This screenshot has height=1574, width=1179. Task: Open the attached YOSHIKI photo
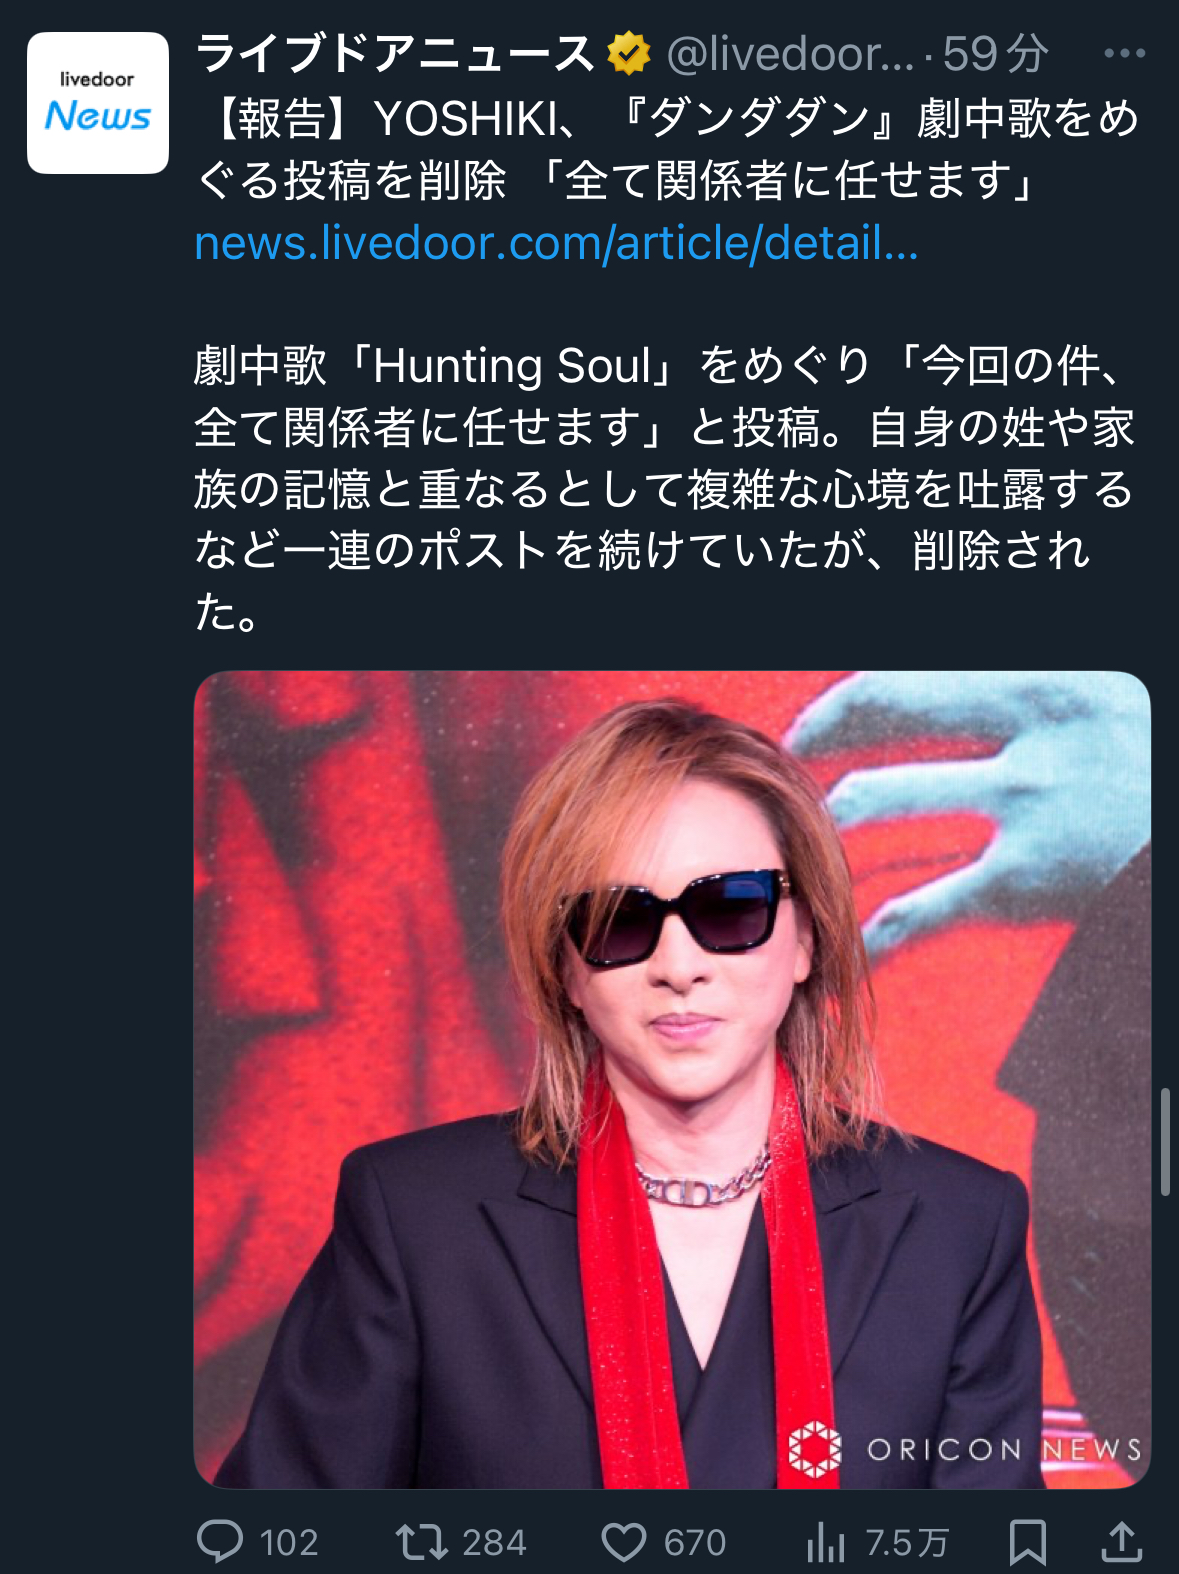point(672,1080)
